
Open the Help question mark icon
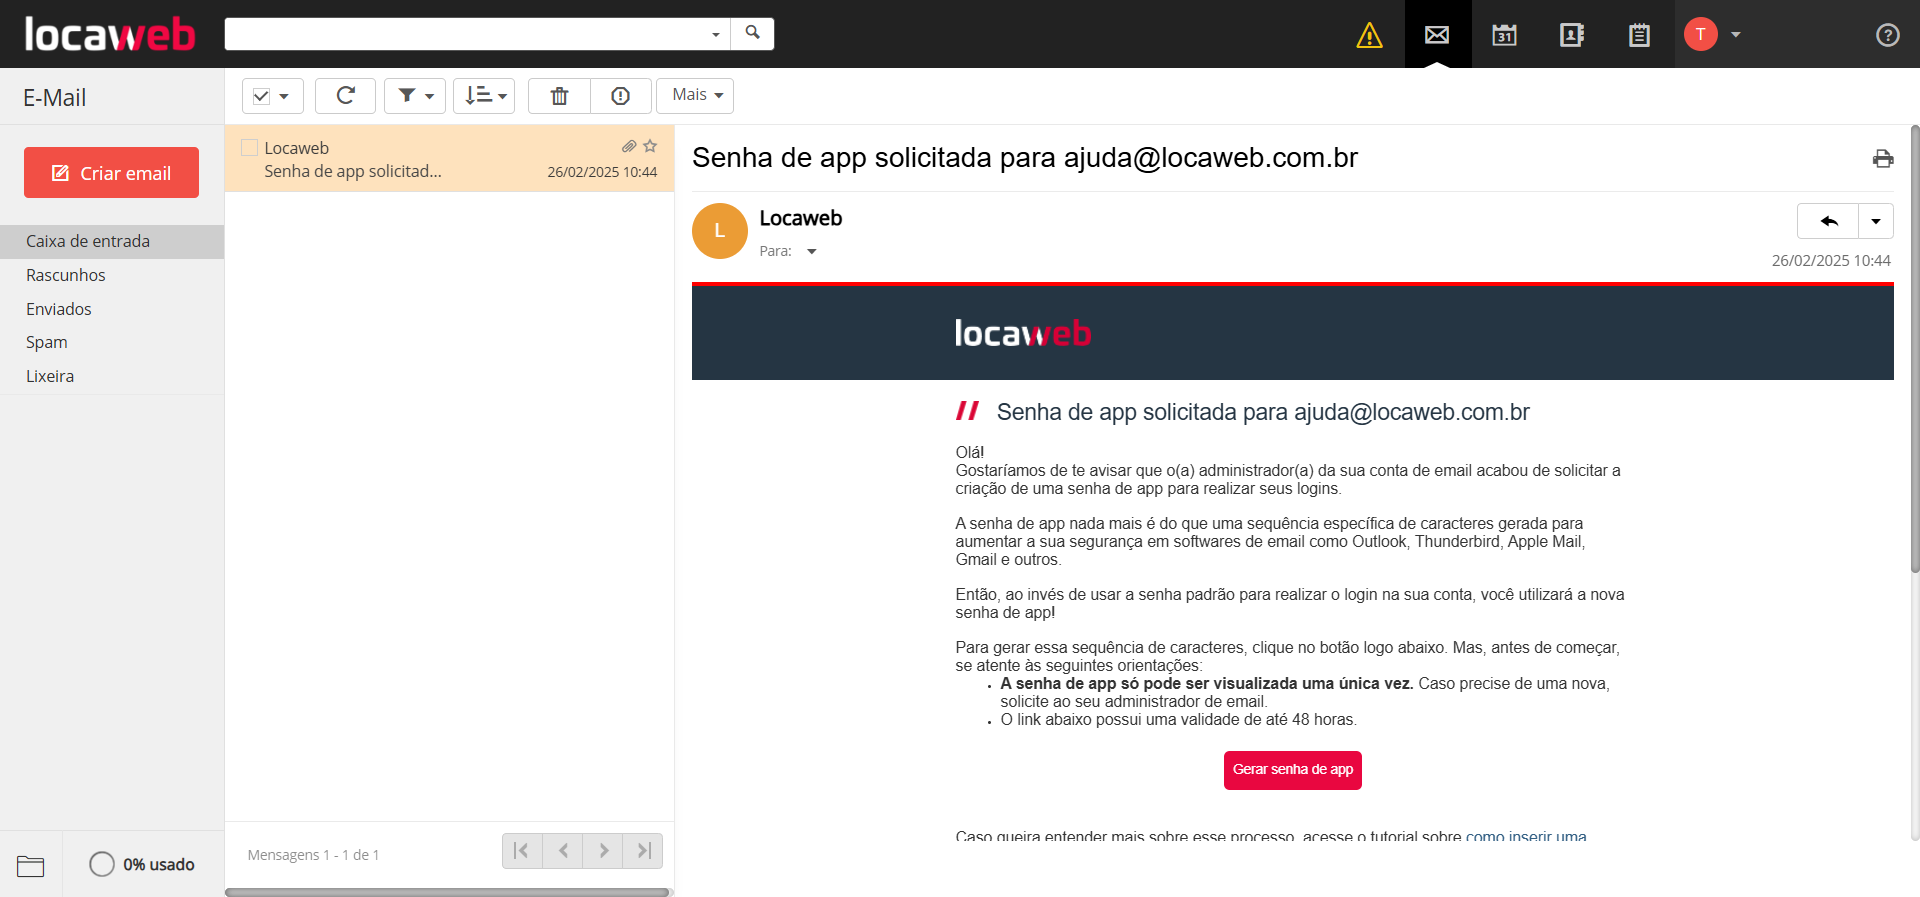click(1887, 35)
